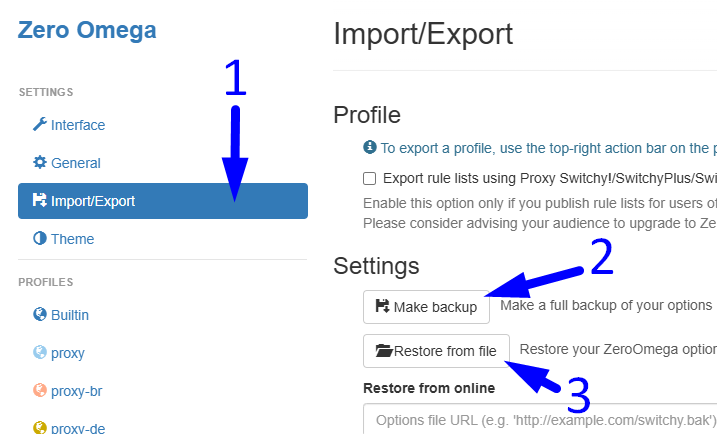Screen dimensions: 717x434
Task: Click the Zero Omega title link
Action: [87, 30]
